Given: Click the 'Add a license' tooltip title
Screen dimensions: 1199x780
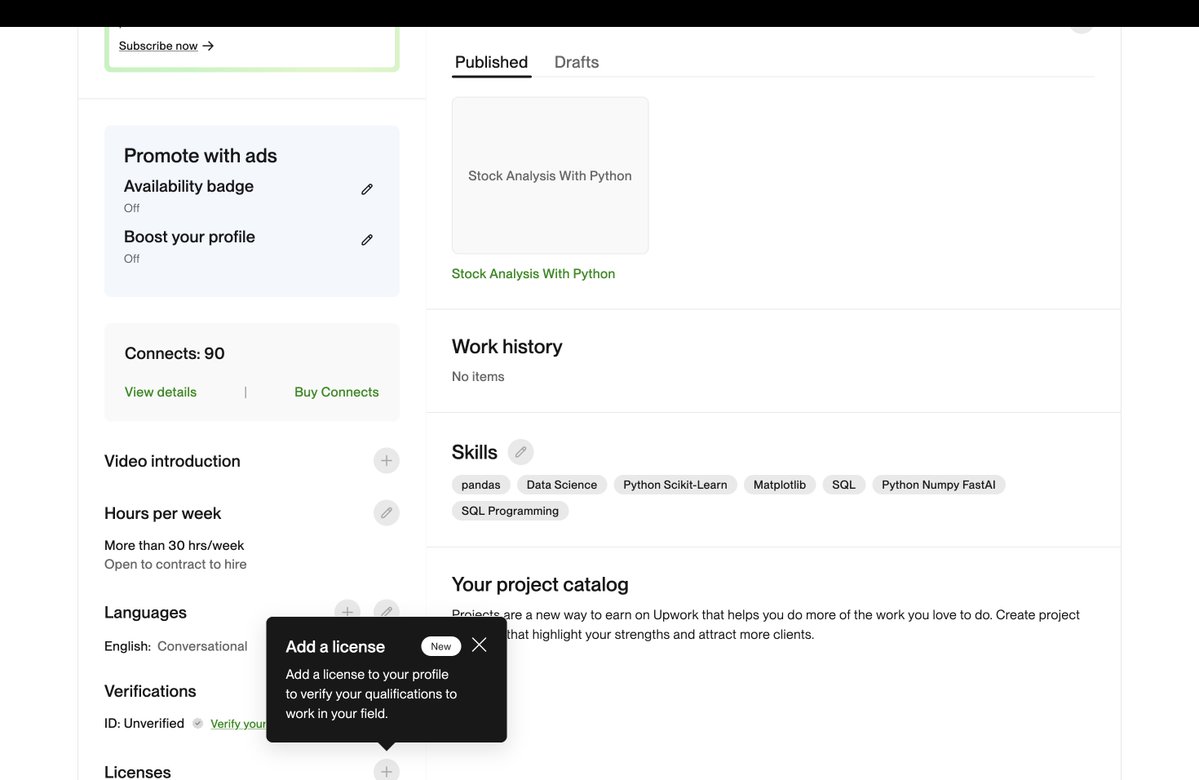Looking at the screenshot, I should coord(335,647).
